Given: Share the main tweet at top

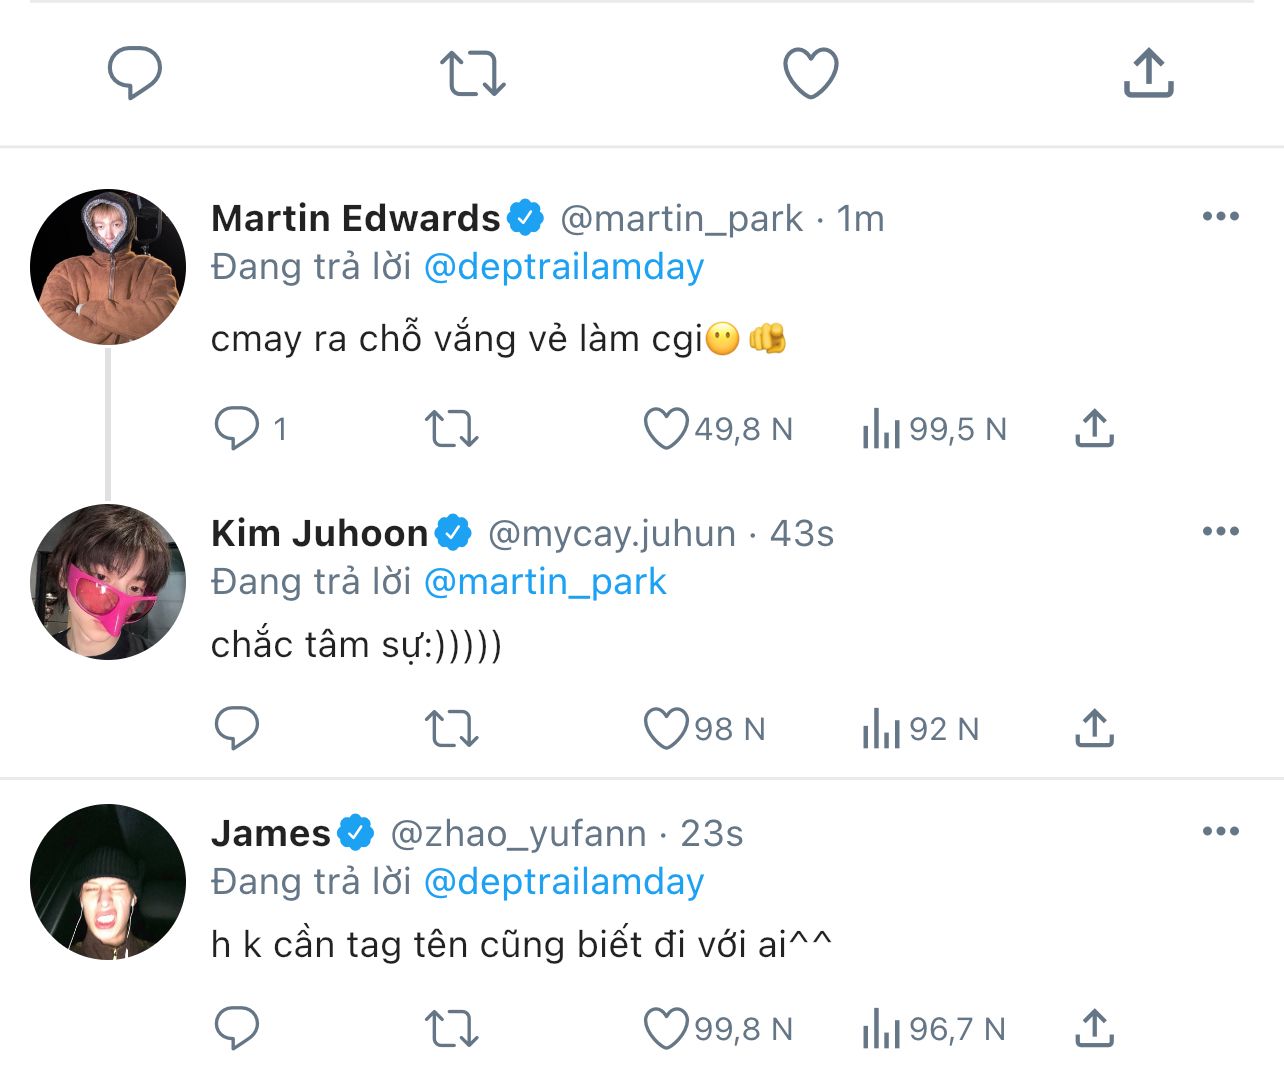Looking at the screenshot, I should point(1148,73).
